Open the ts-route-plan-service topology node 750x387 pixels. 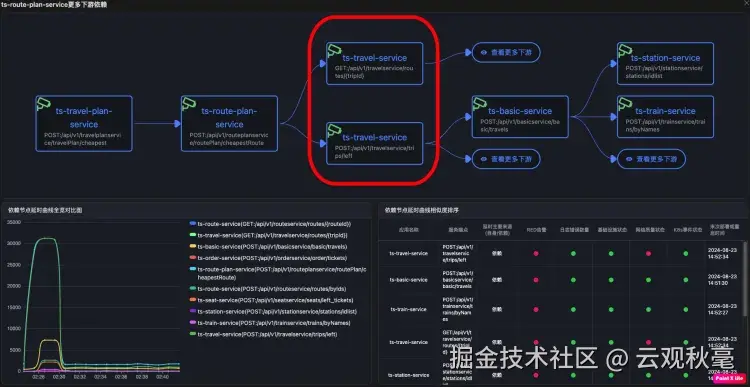click(x=229, y=123)
